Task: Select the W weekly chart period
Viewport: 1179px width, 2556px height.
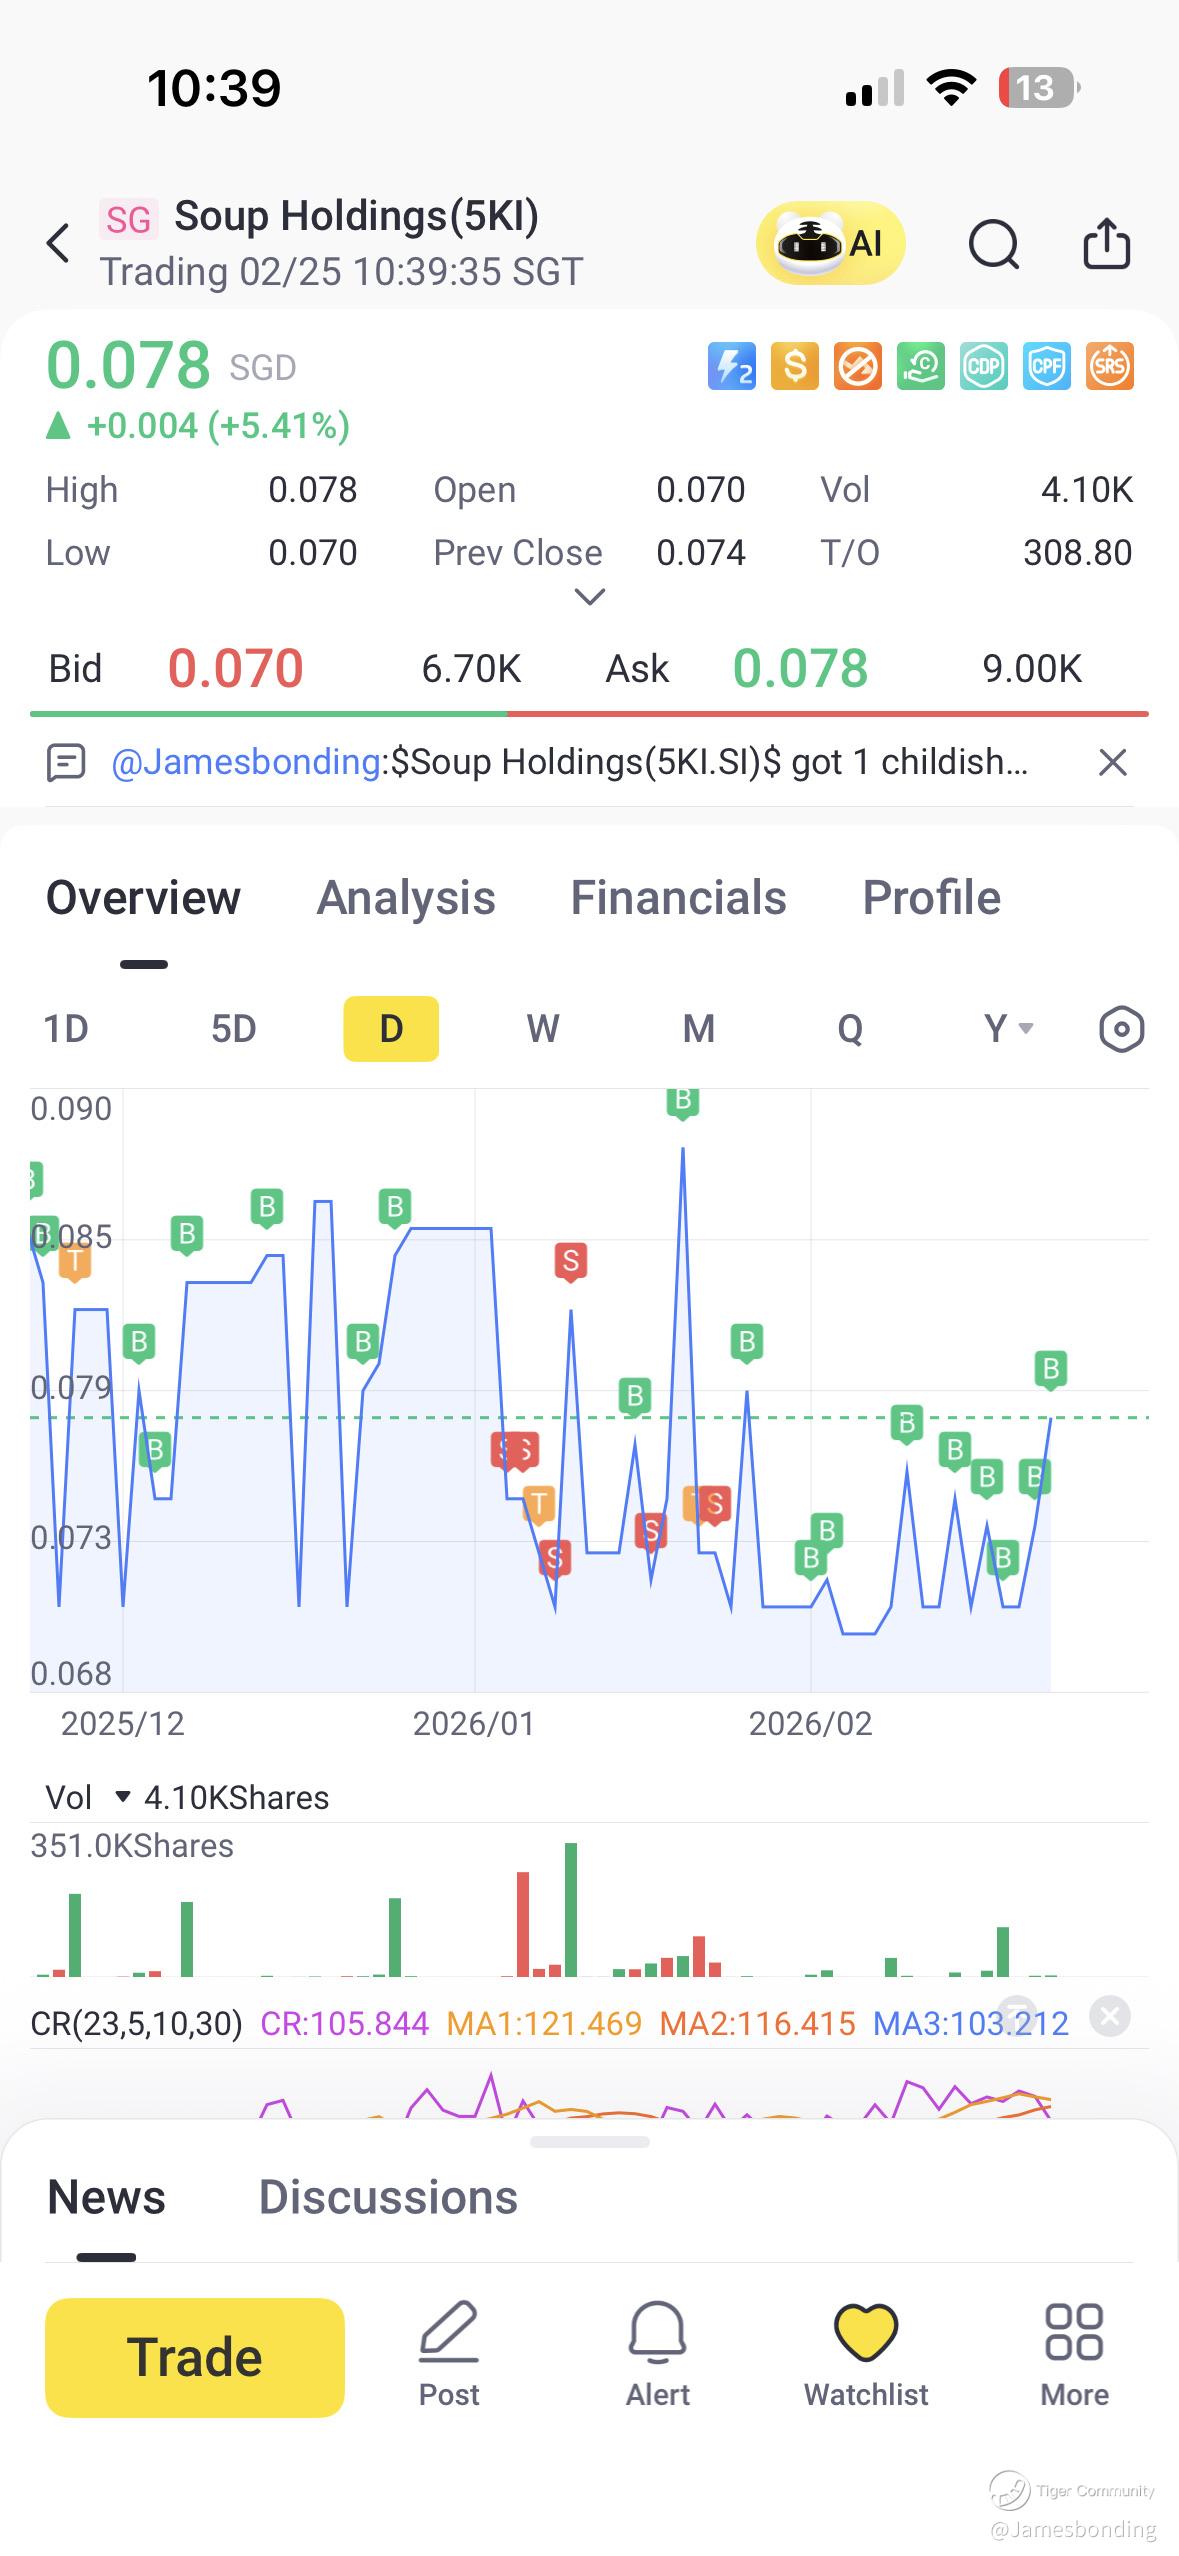Action: pyautogui.click(x=543, y=1028)
